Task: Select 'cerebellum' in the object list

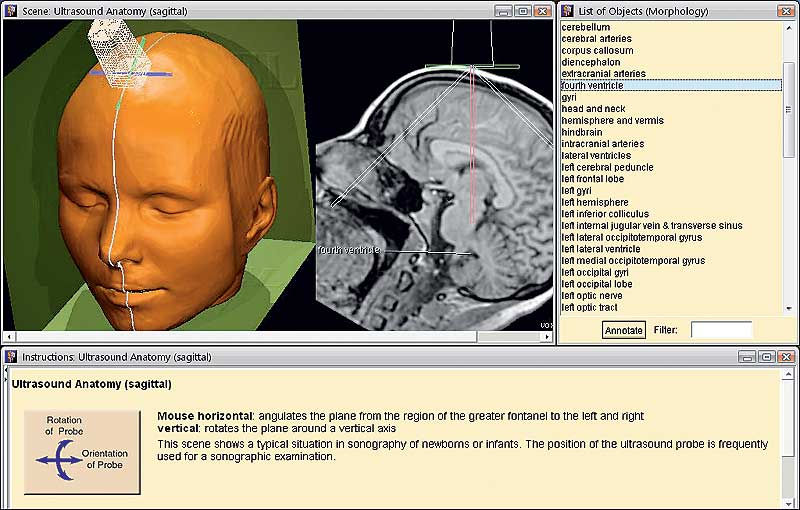Action: coord(586,27)
